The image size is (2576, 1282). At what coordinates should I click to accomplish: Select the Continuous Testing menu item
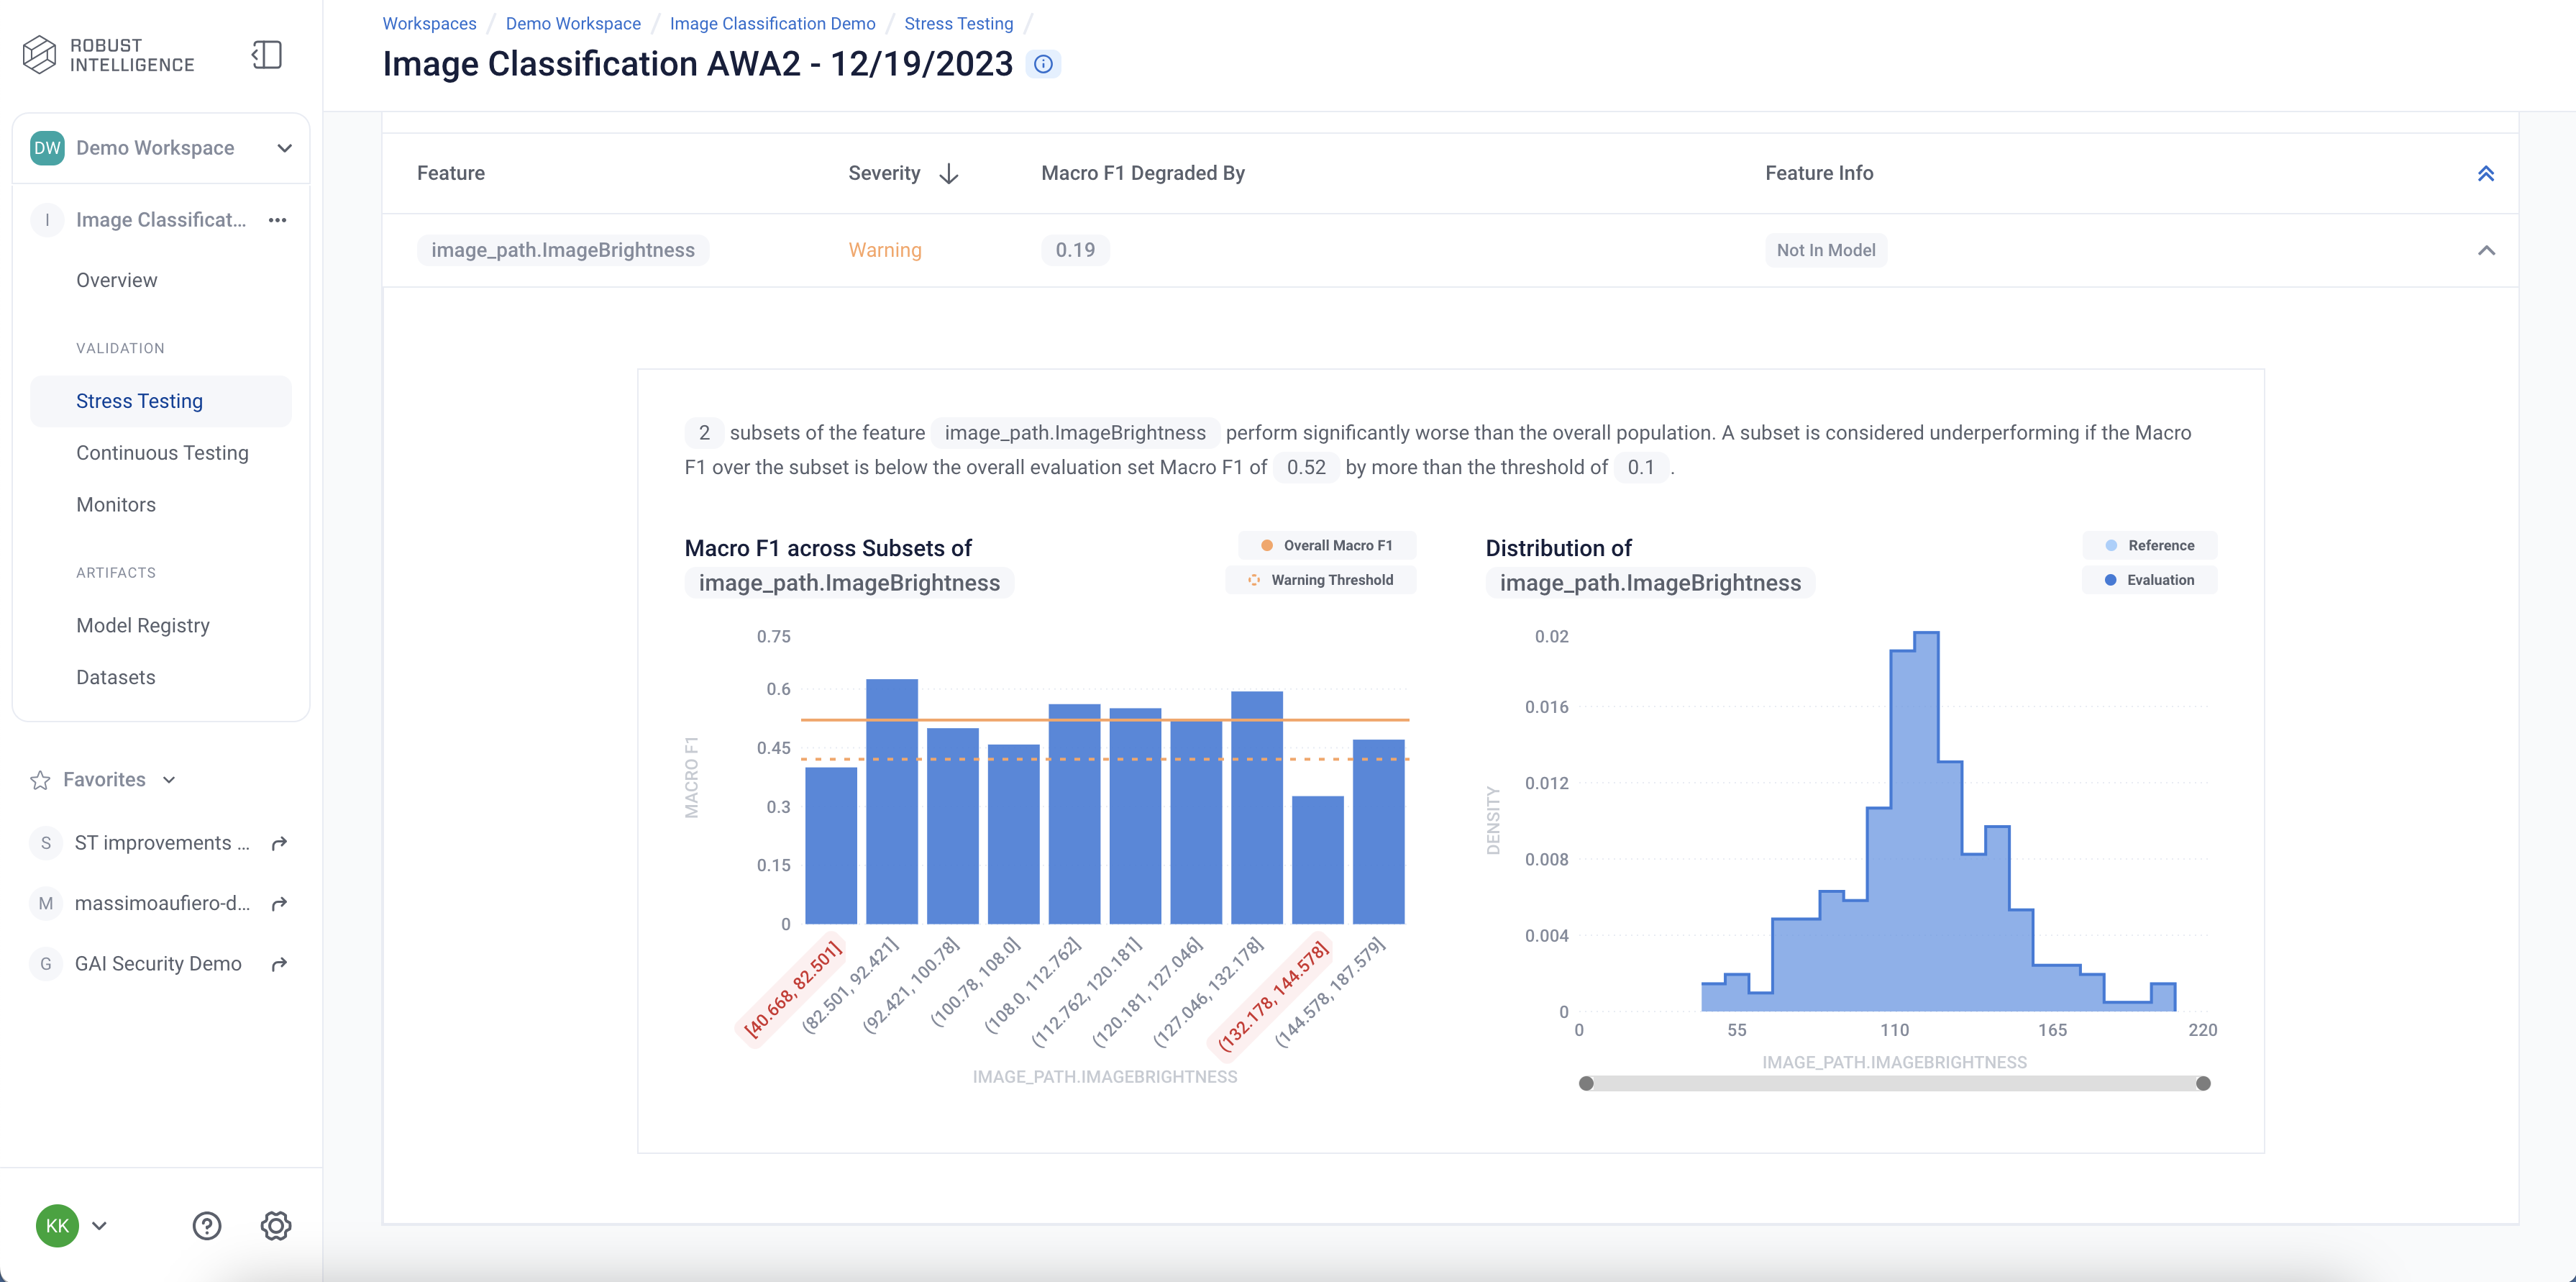click(x=161, y=452)
